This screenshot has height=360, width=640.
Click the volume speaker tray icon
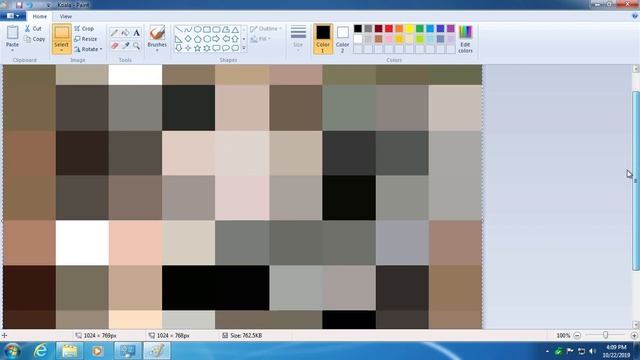coord(592,351)
